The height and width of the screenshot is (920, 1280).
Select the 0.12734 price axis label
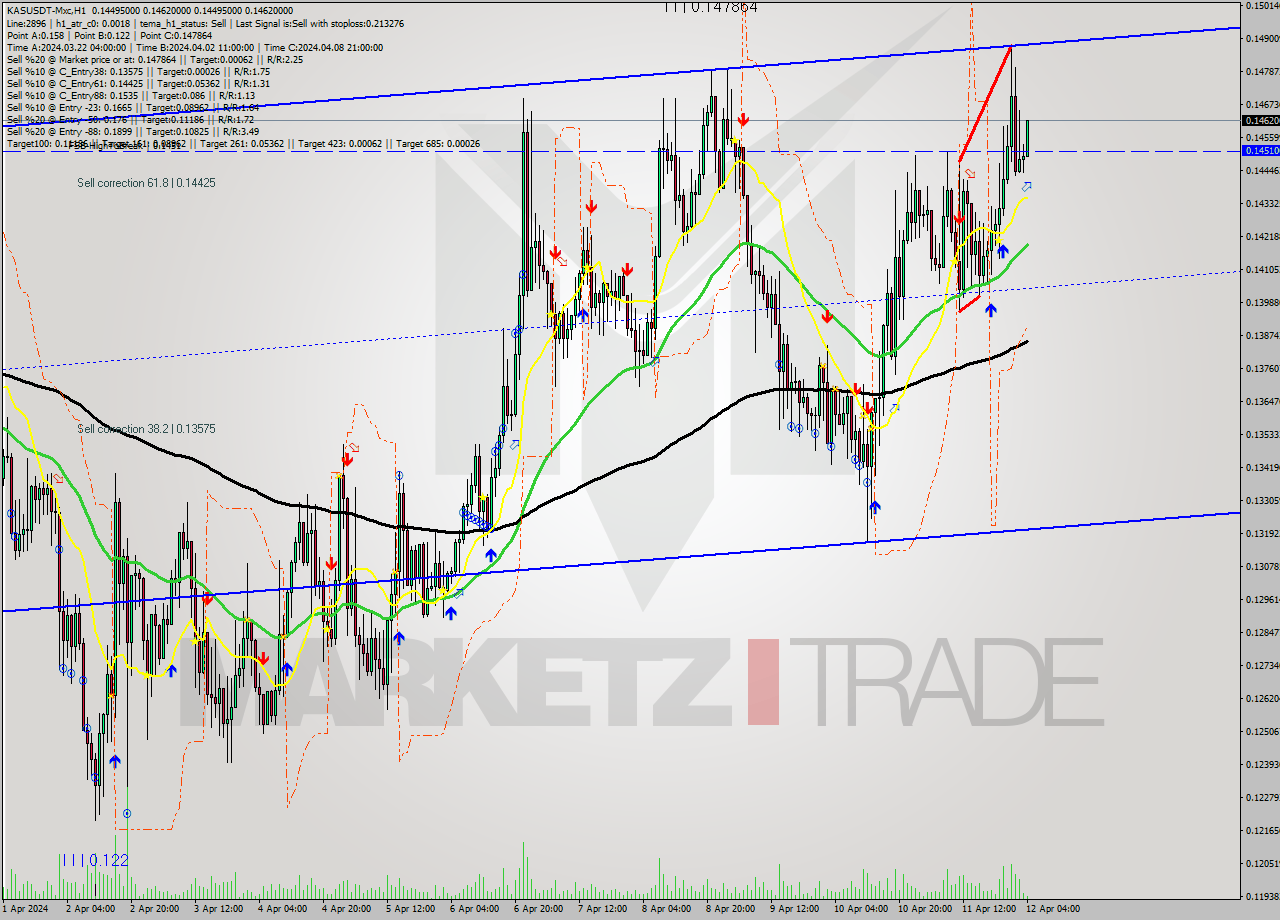tap(1263, 666)
